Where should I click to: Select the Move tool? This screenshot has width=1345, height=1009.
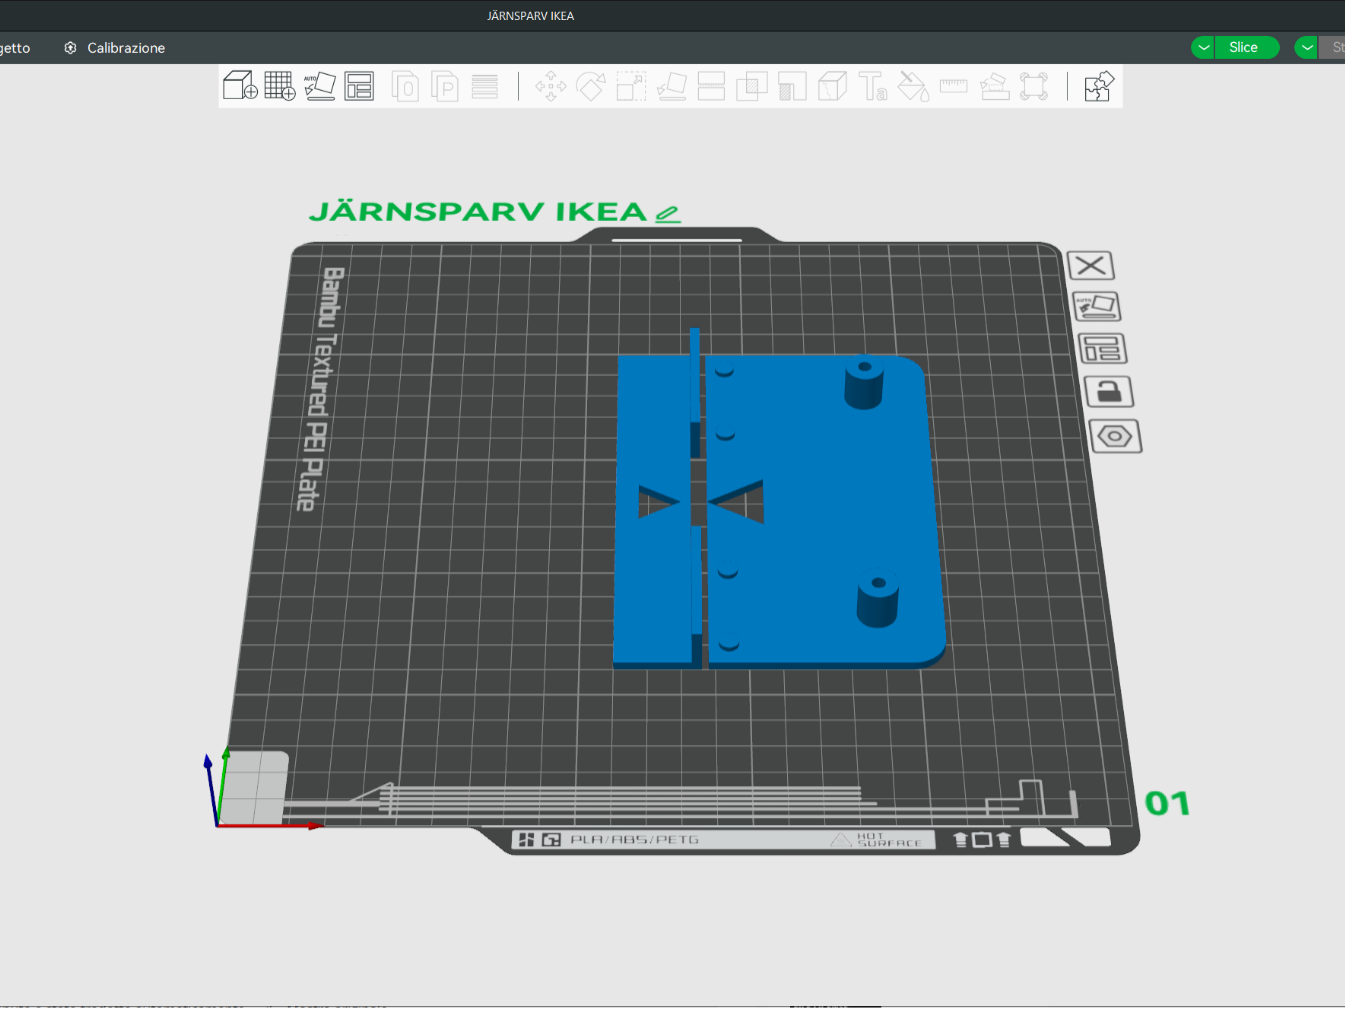click(x=550, y=86)
